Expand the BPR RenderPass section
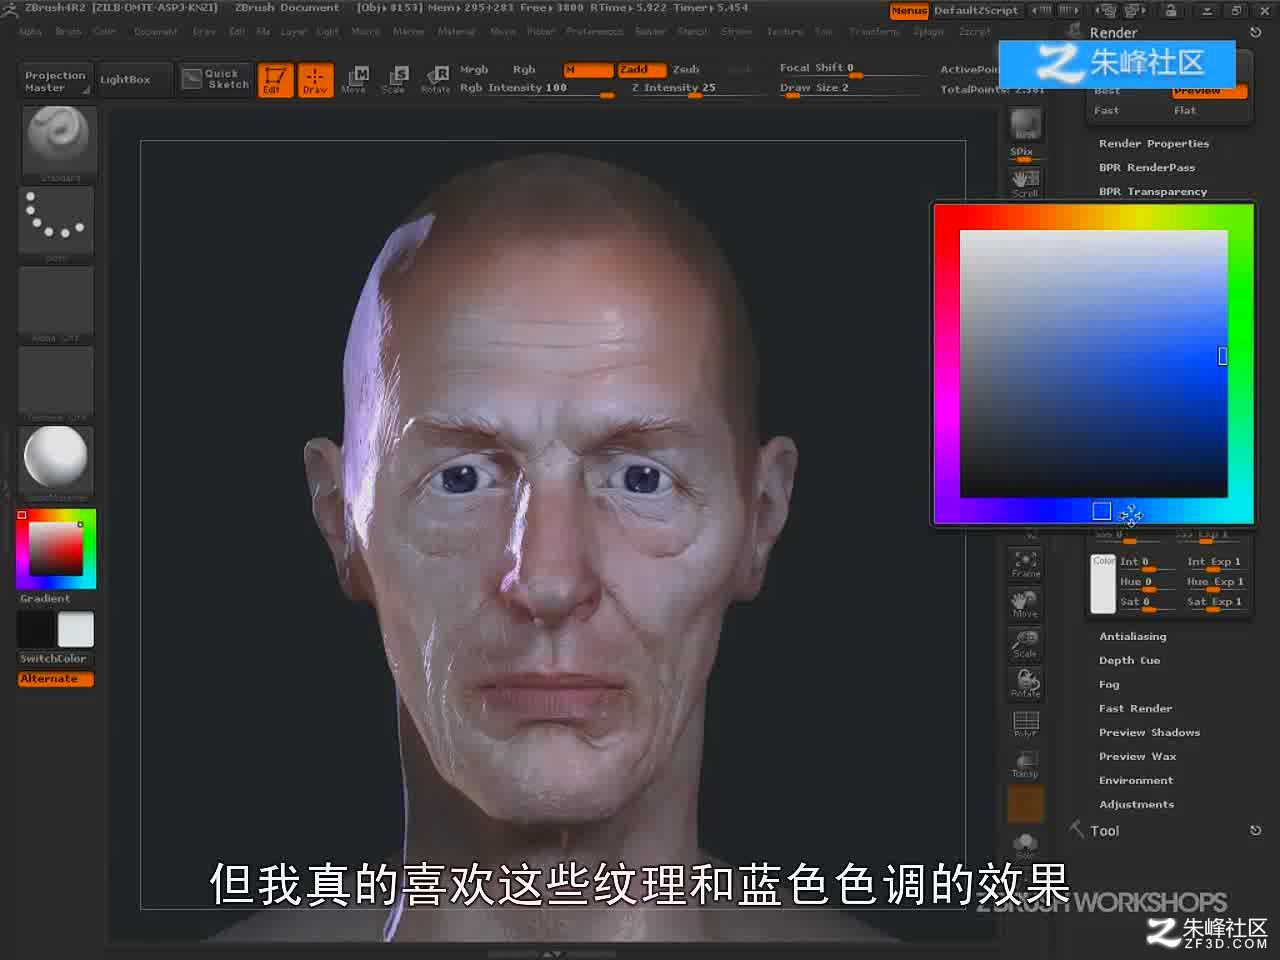Image resolution: width=1280 pixels, height=960 pixels. click(1147, 168)
